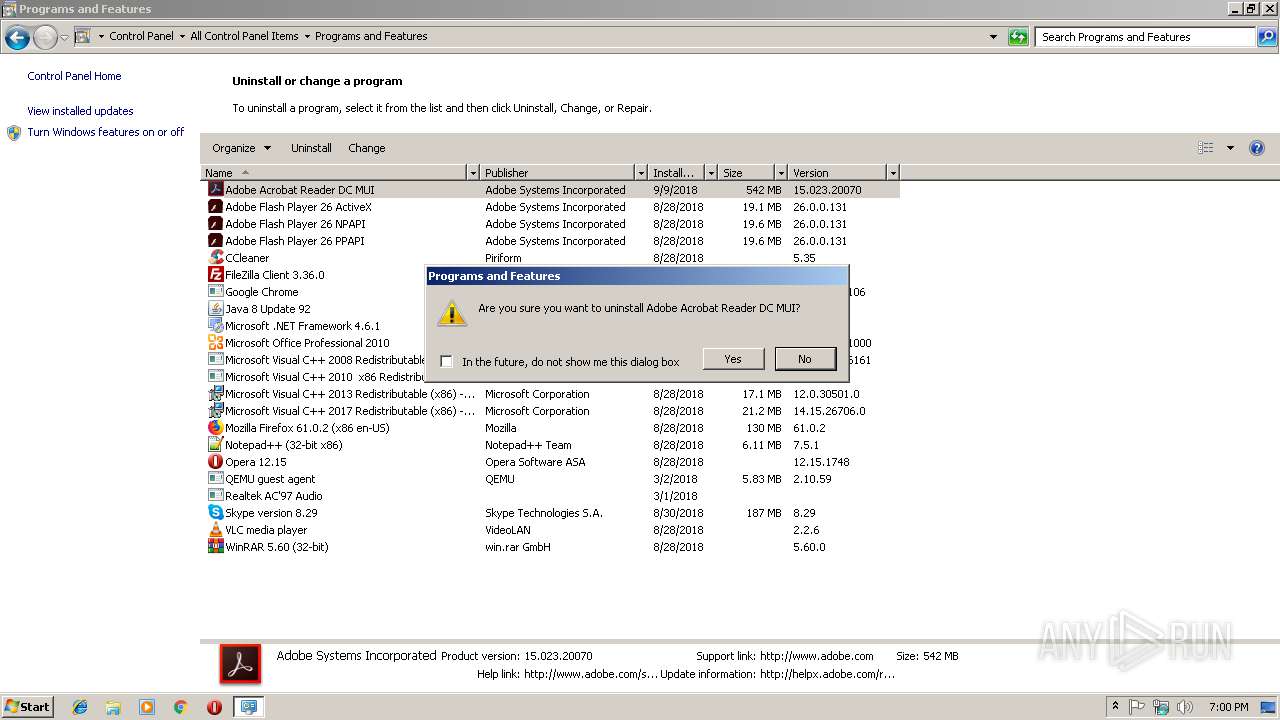Open the Organize dropdown menu
This screenshot has width=1280, height=720.
(x=241, y=148)
